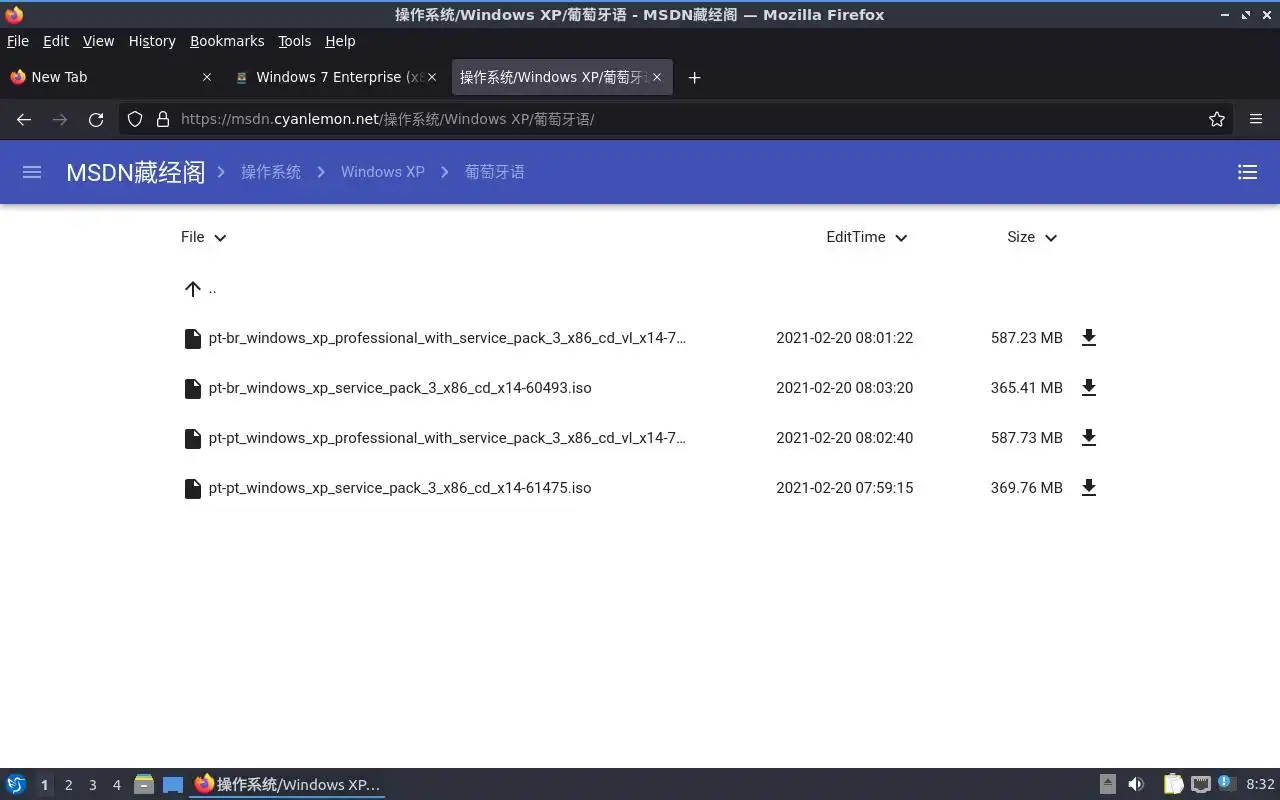Switch to the New Tab tab
1280x800 pixels.
tap(110, 77)
